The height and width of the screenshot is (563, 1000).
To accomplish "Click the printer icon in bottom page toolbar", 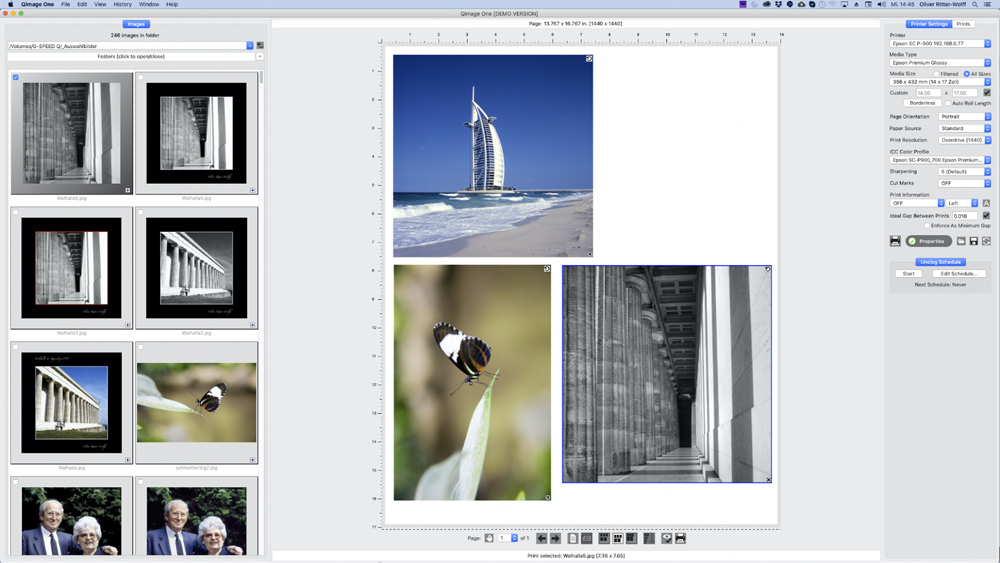I will point(680,538).
